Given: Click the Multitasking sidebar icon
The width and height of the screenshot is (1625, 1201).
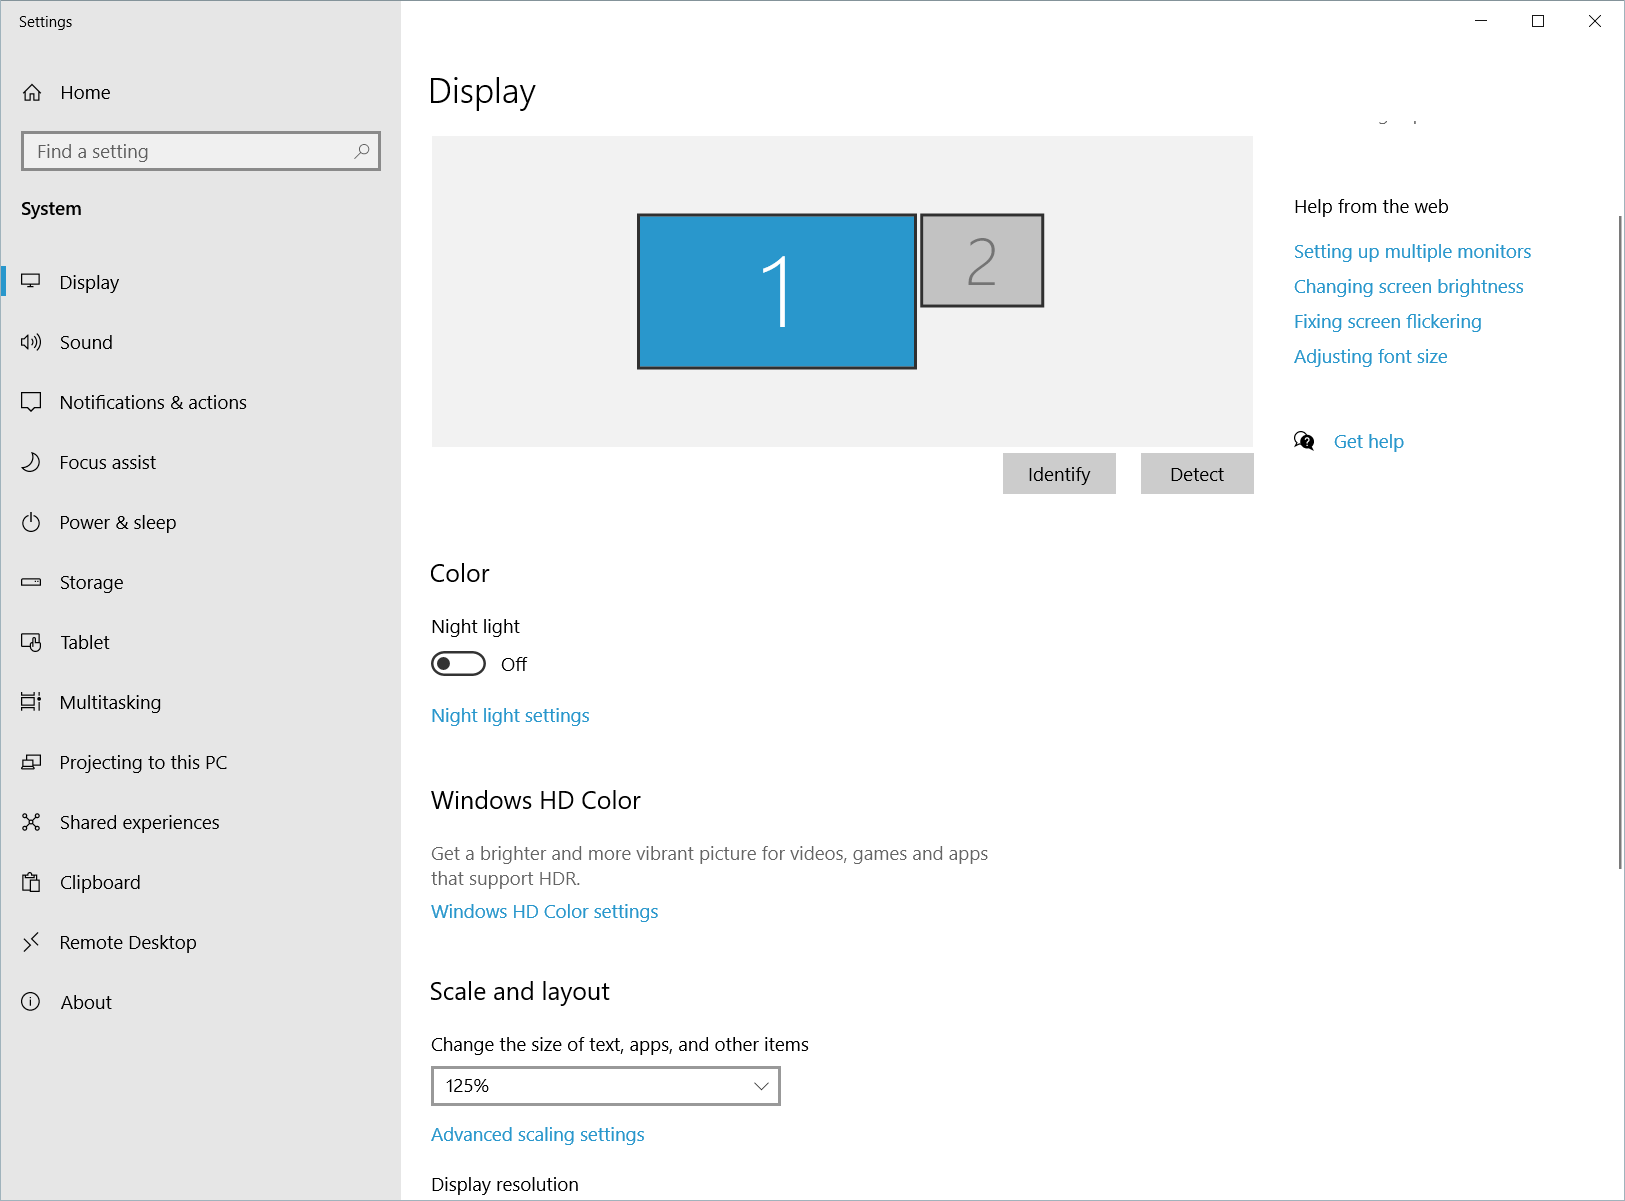Looking at the screenshot, I should [31, 702].
